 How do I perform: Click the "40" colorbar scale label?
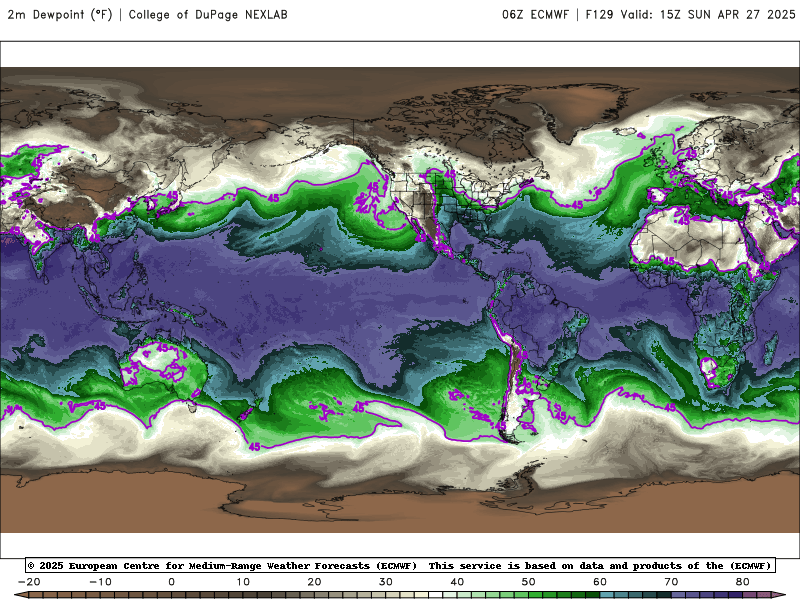coord(457,582)
